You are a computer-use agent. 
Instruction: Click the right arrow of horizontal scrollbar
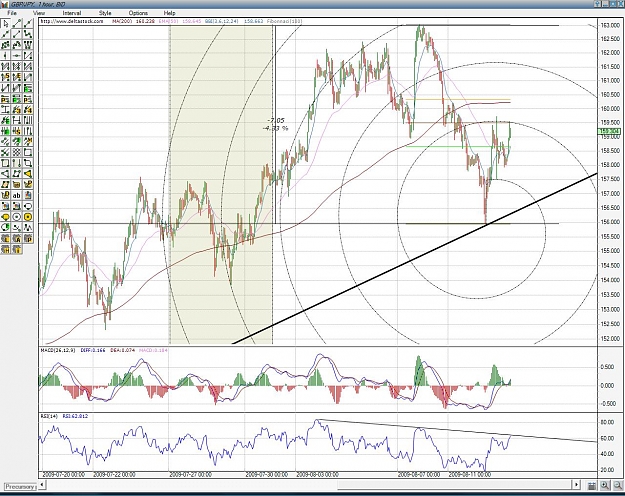[576, 485]
